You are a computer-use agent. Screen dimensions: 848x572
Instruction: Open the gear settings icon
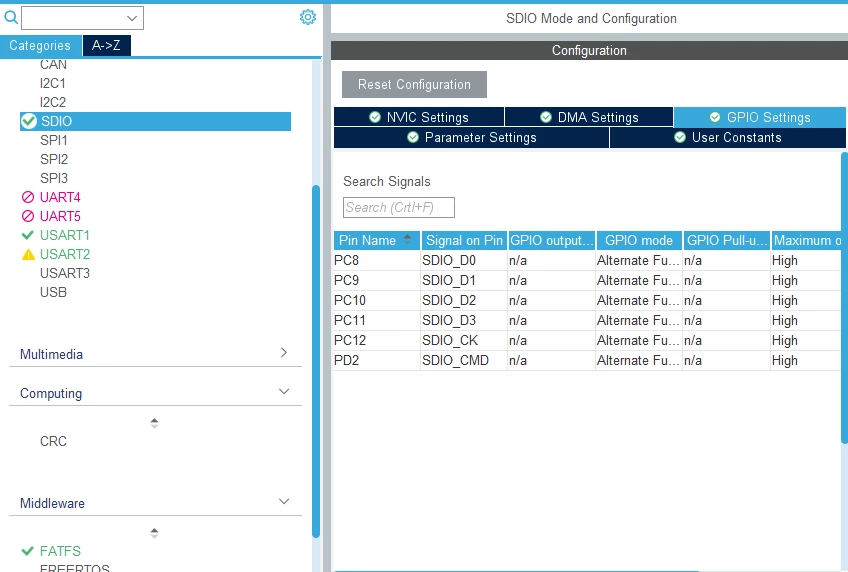[308, 17]
